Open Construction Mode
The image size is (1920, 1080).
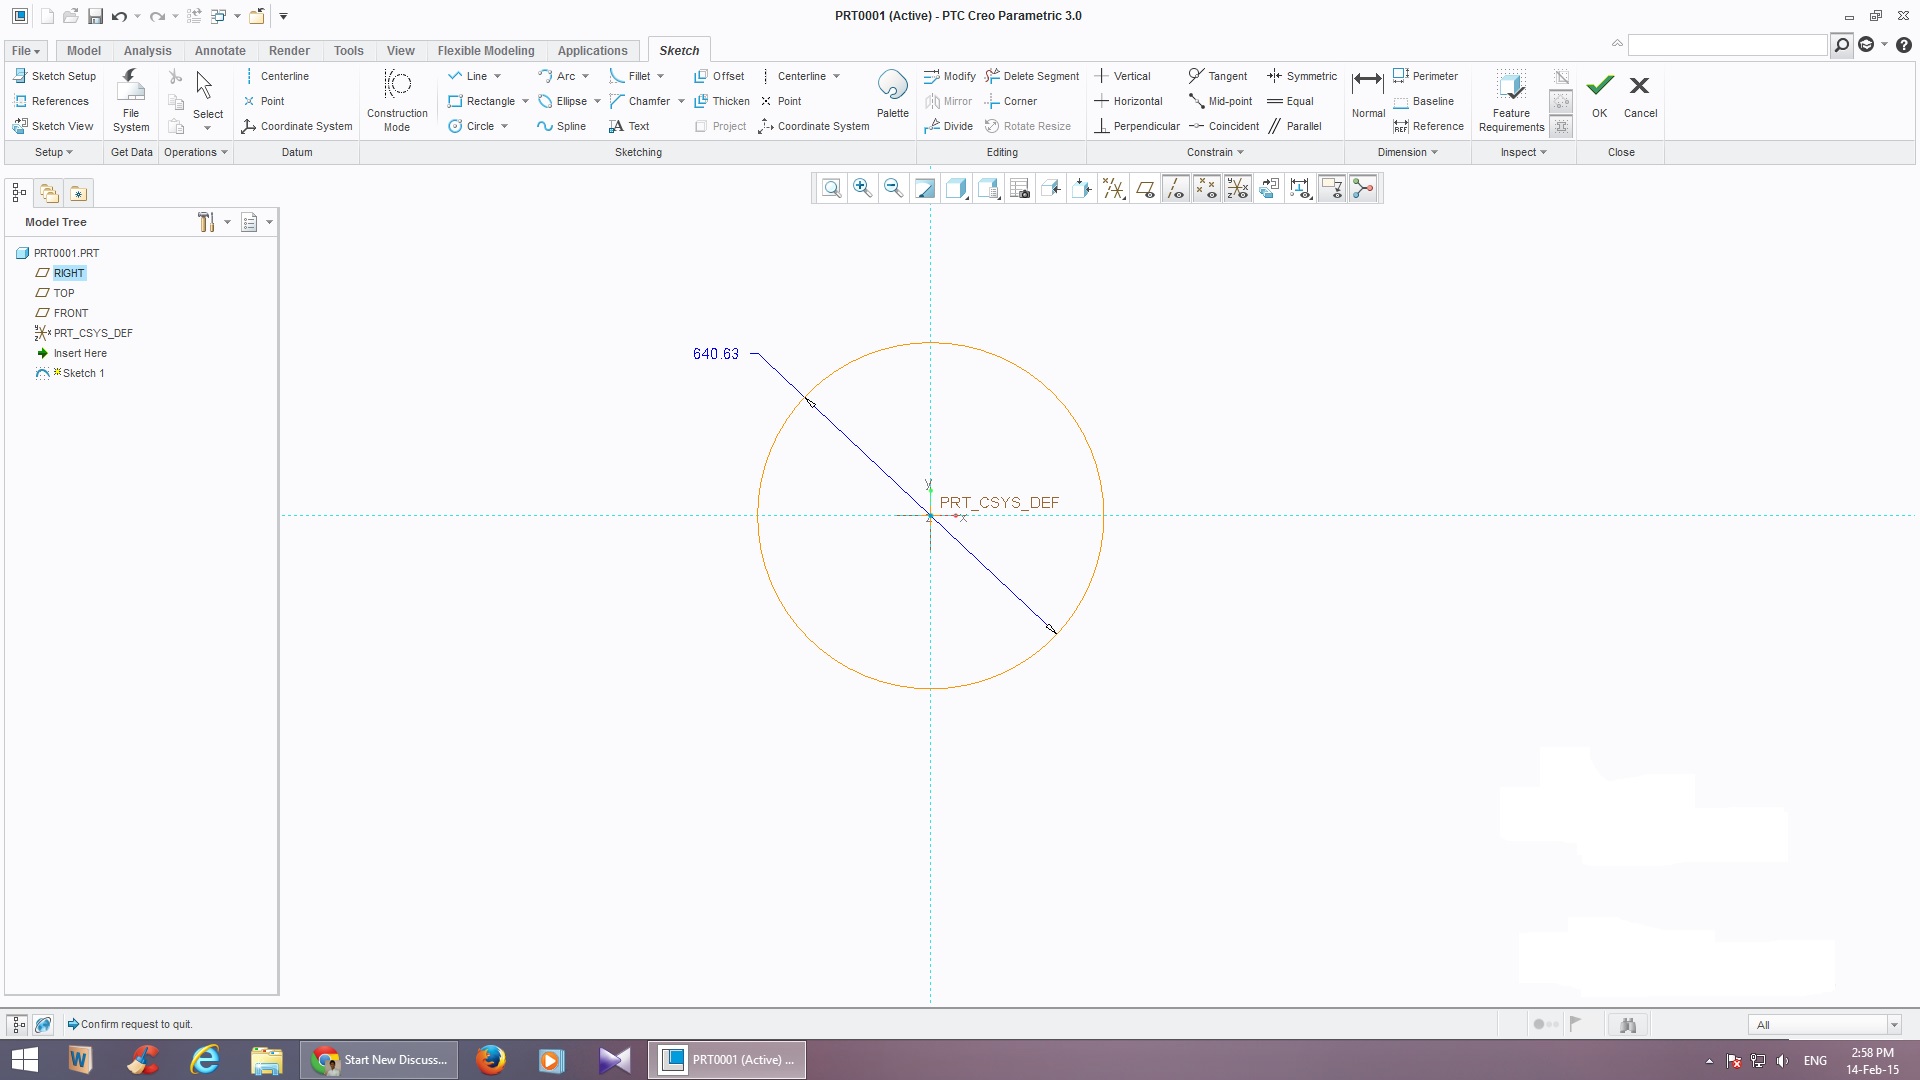pyautogui.click(x=397, y=98)
